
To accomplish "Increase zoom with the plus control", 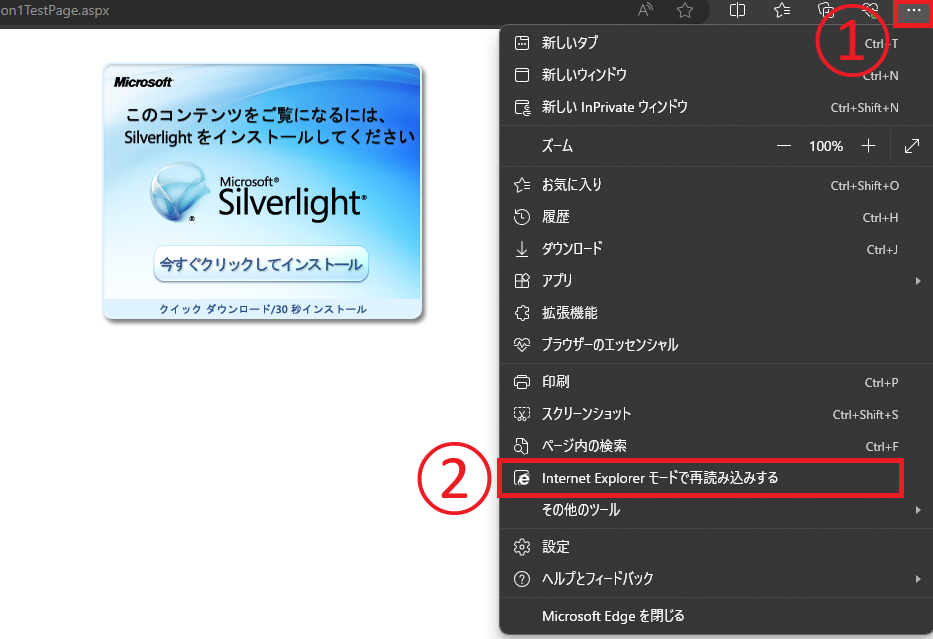I will coord(868,145).
